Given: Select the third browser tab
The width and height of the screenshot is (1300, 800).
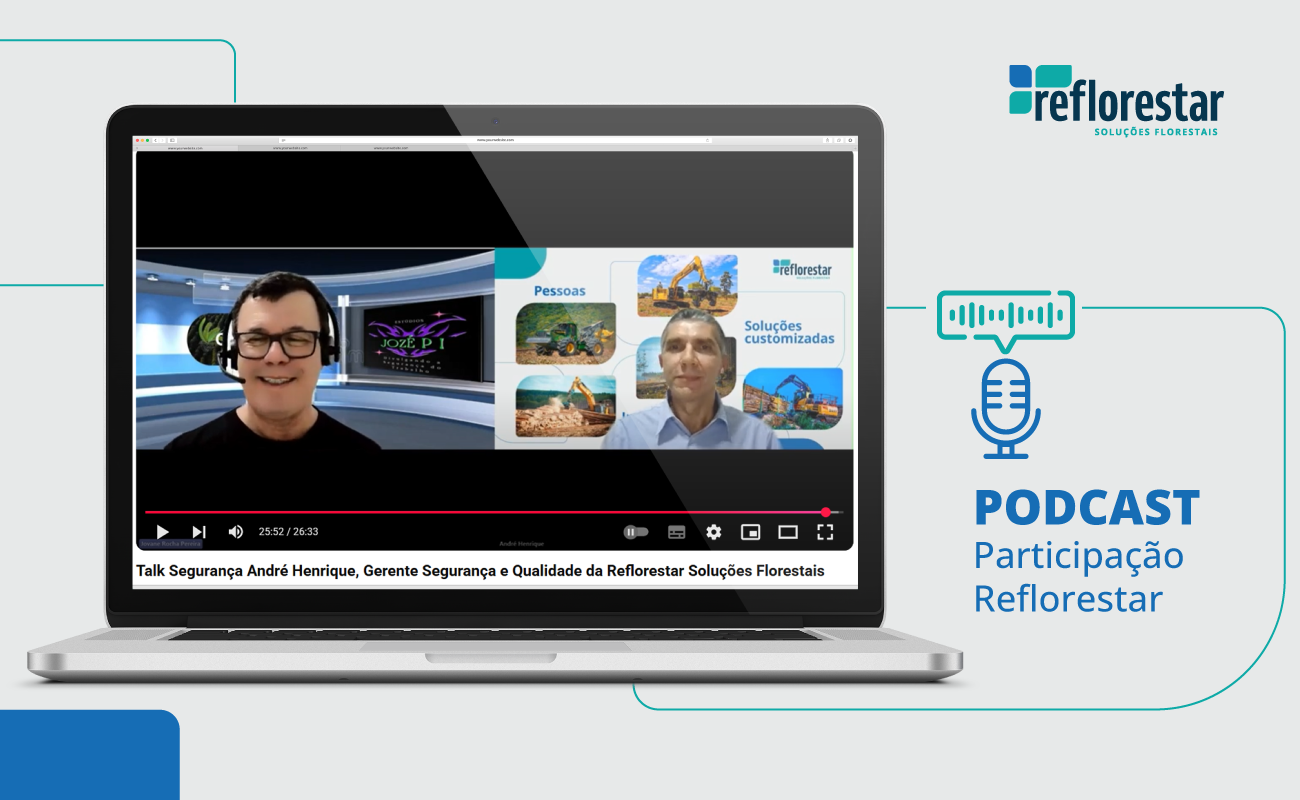Looking at the screenshot, I should point(391,148).
